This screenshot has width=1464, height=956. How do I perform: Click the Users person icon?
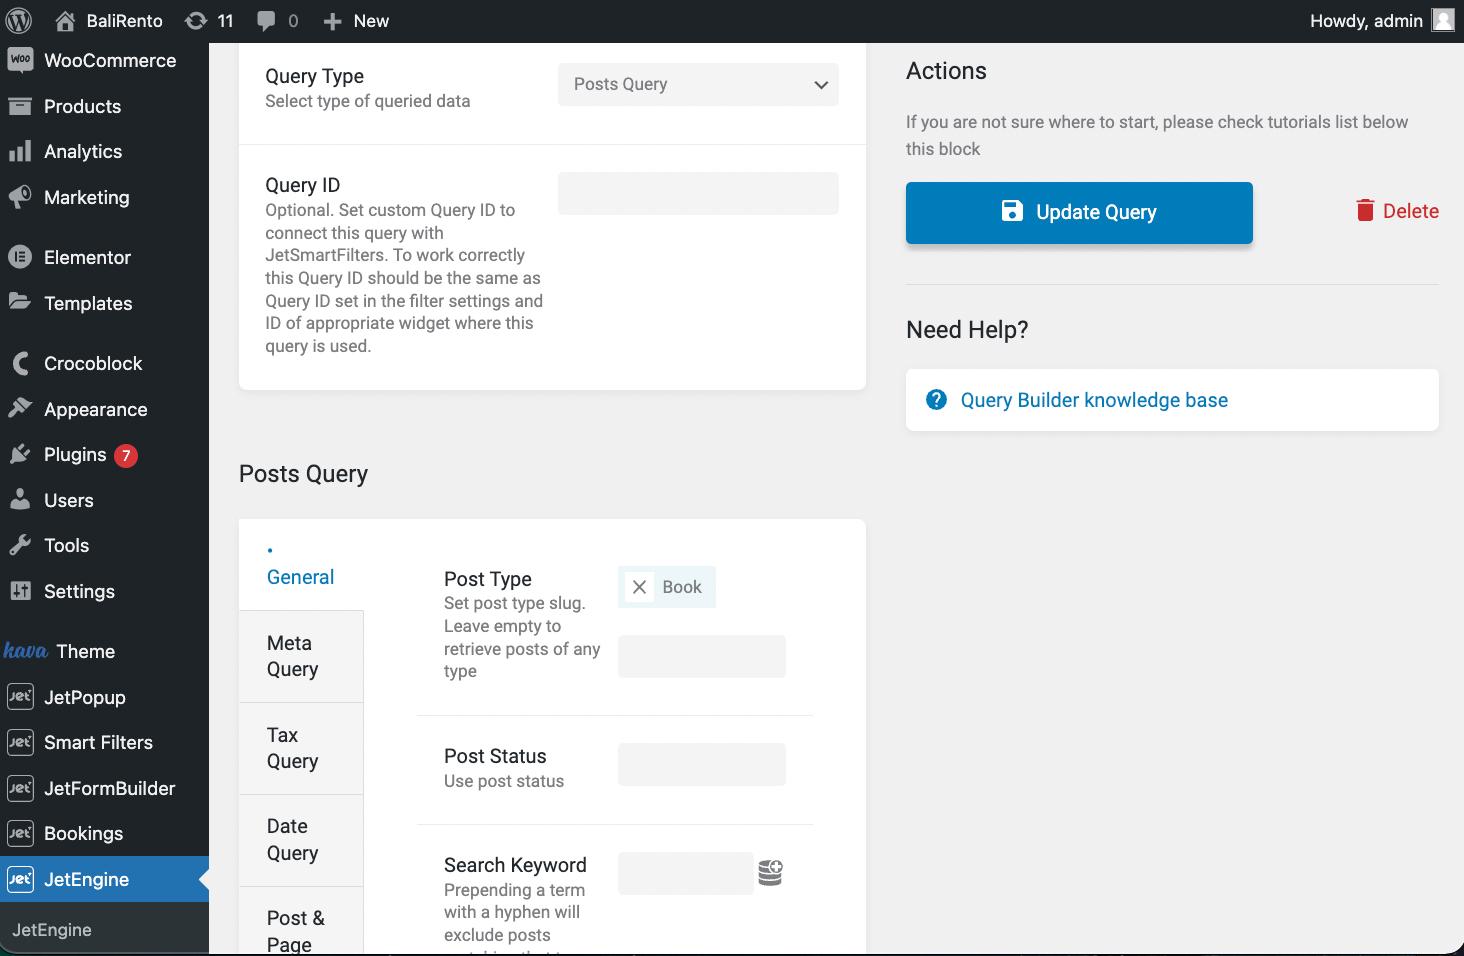[x=20, y=500]
